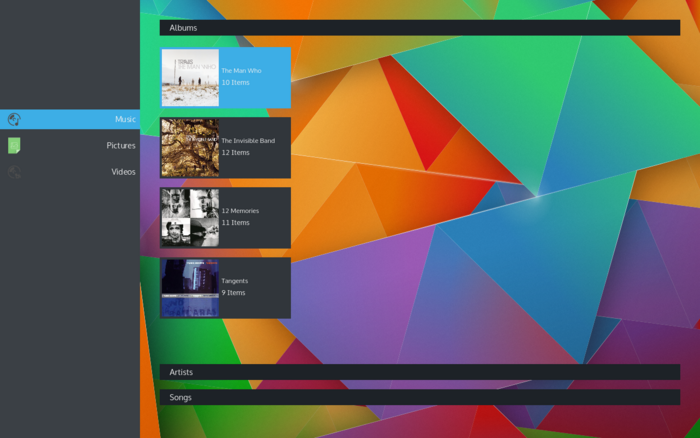Open the Pictures section label

[x=121, y=146]
